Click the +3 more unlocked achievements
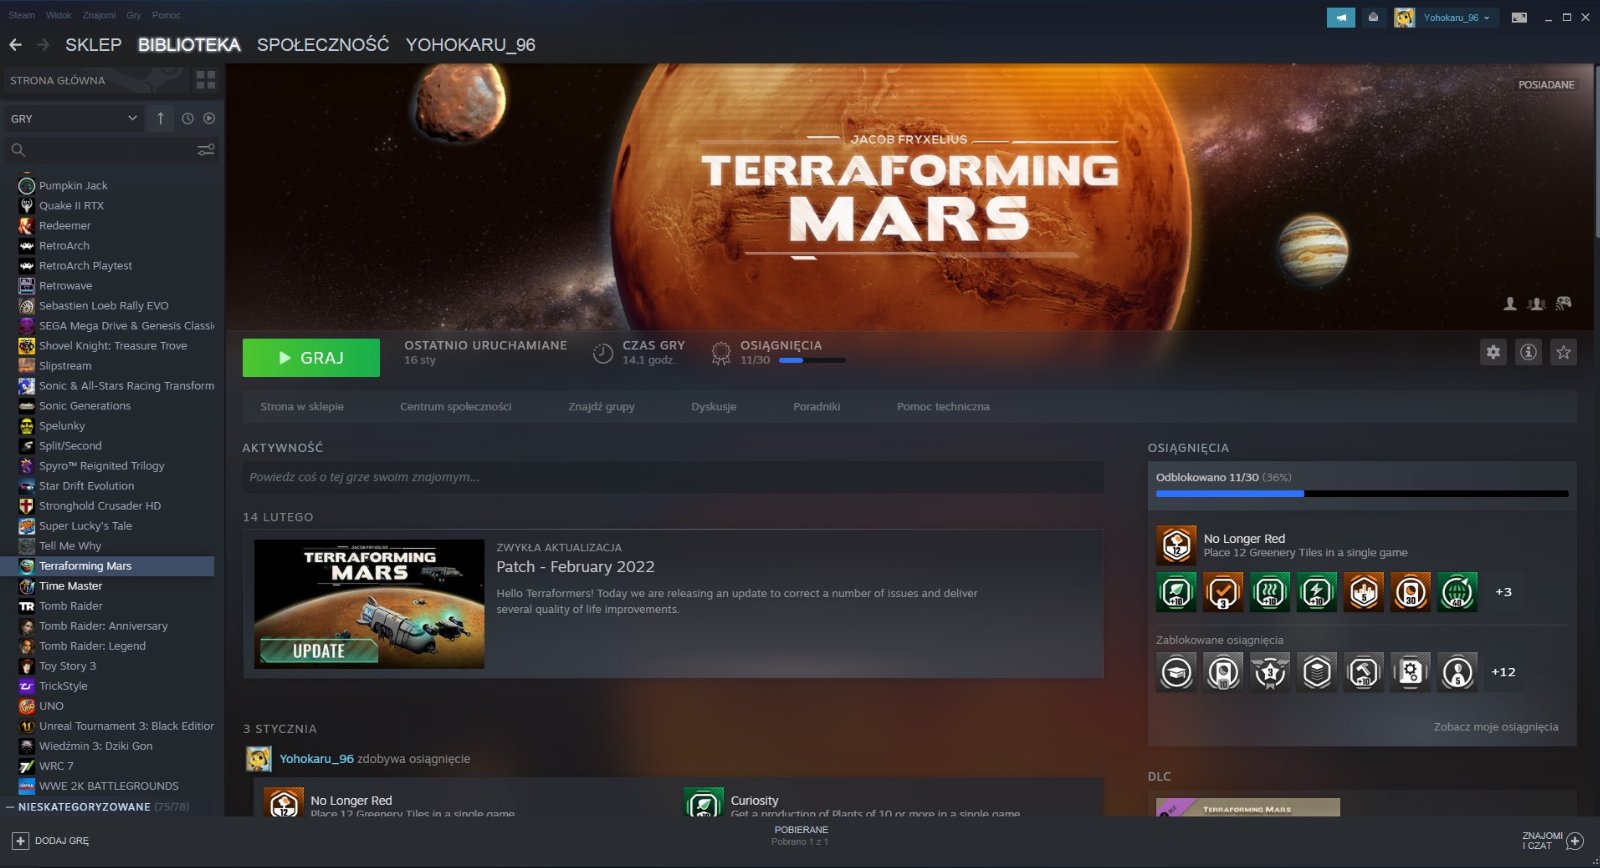1600x868 pixels. pos(1503,592)
